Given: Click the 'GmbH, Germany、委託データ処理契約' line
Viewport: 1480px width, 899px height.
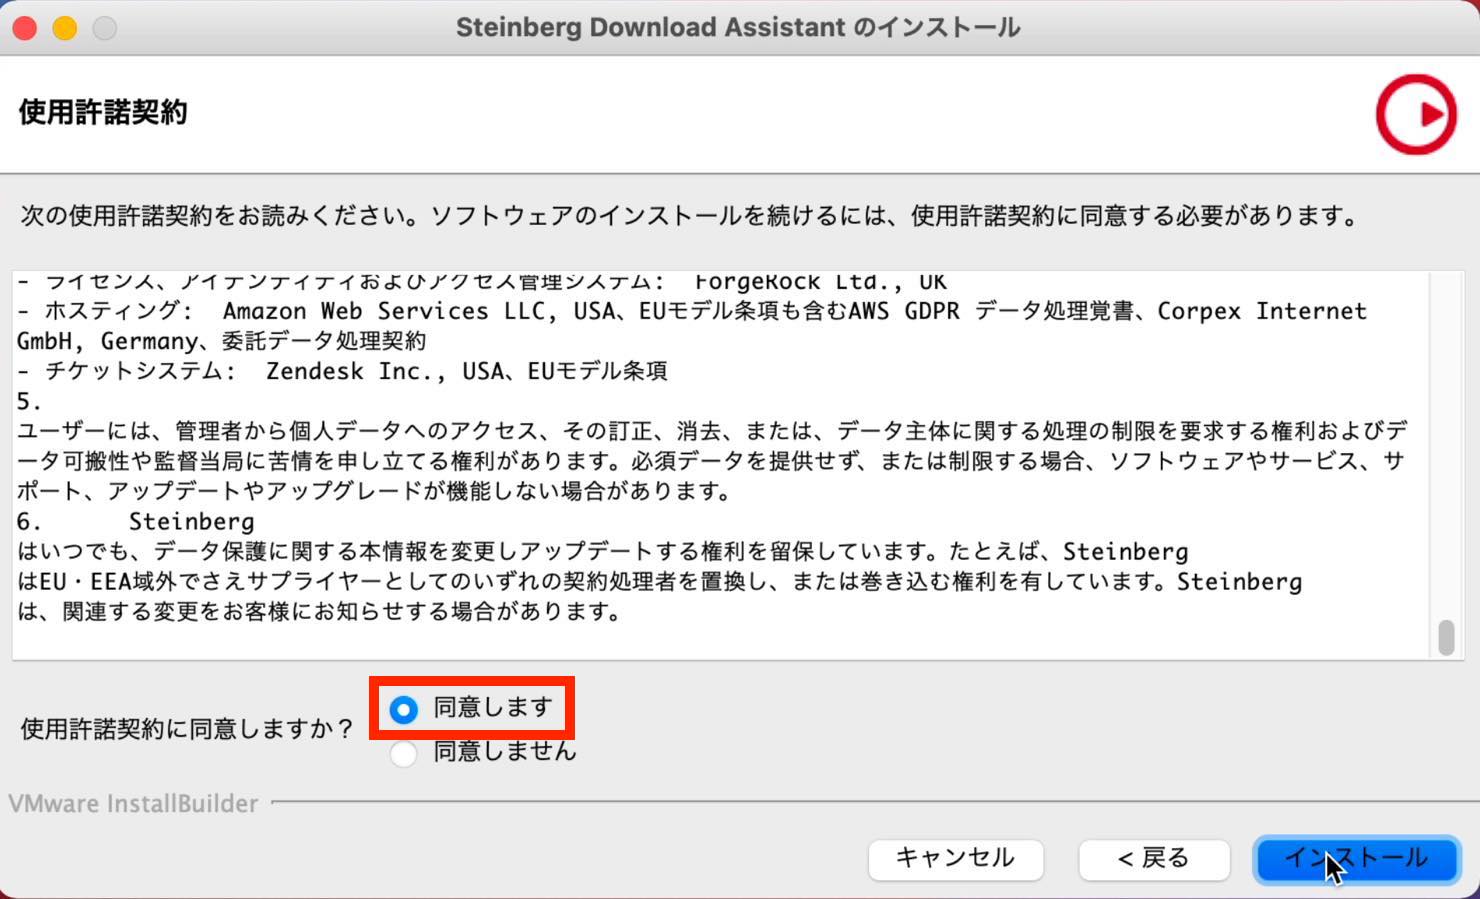Looking at the screenshot, I should click(x=221, y=341).
